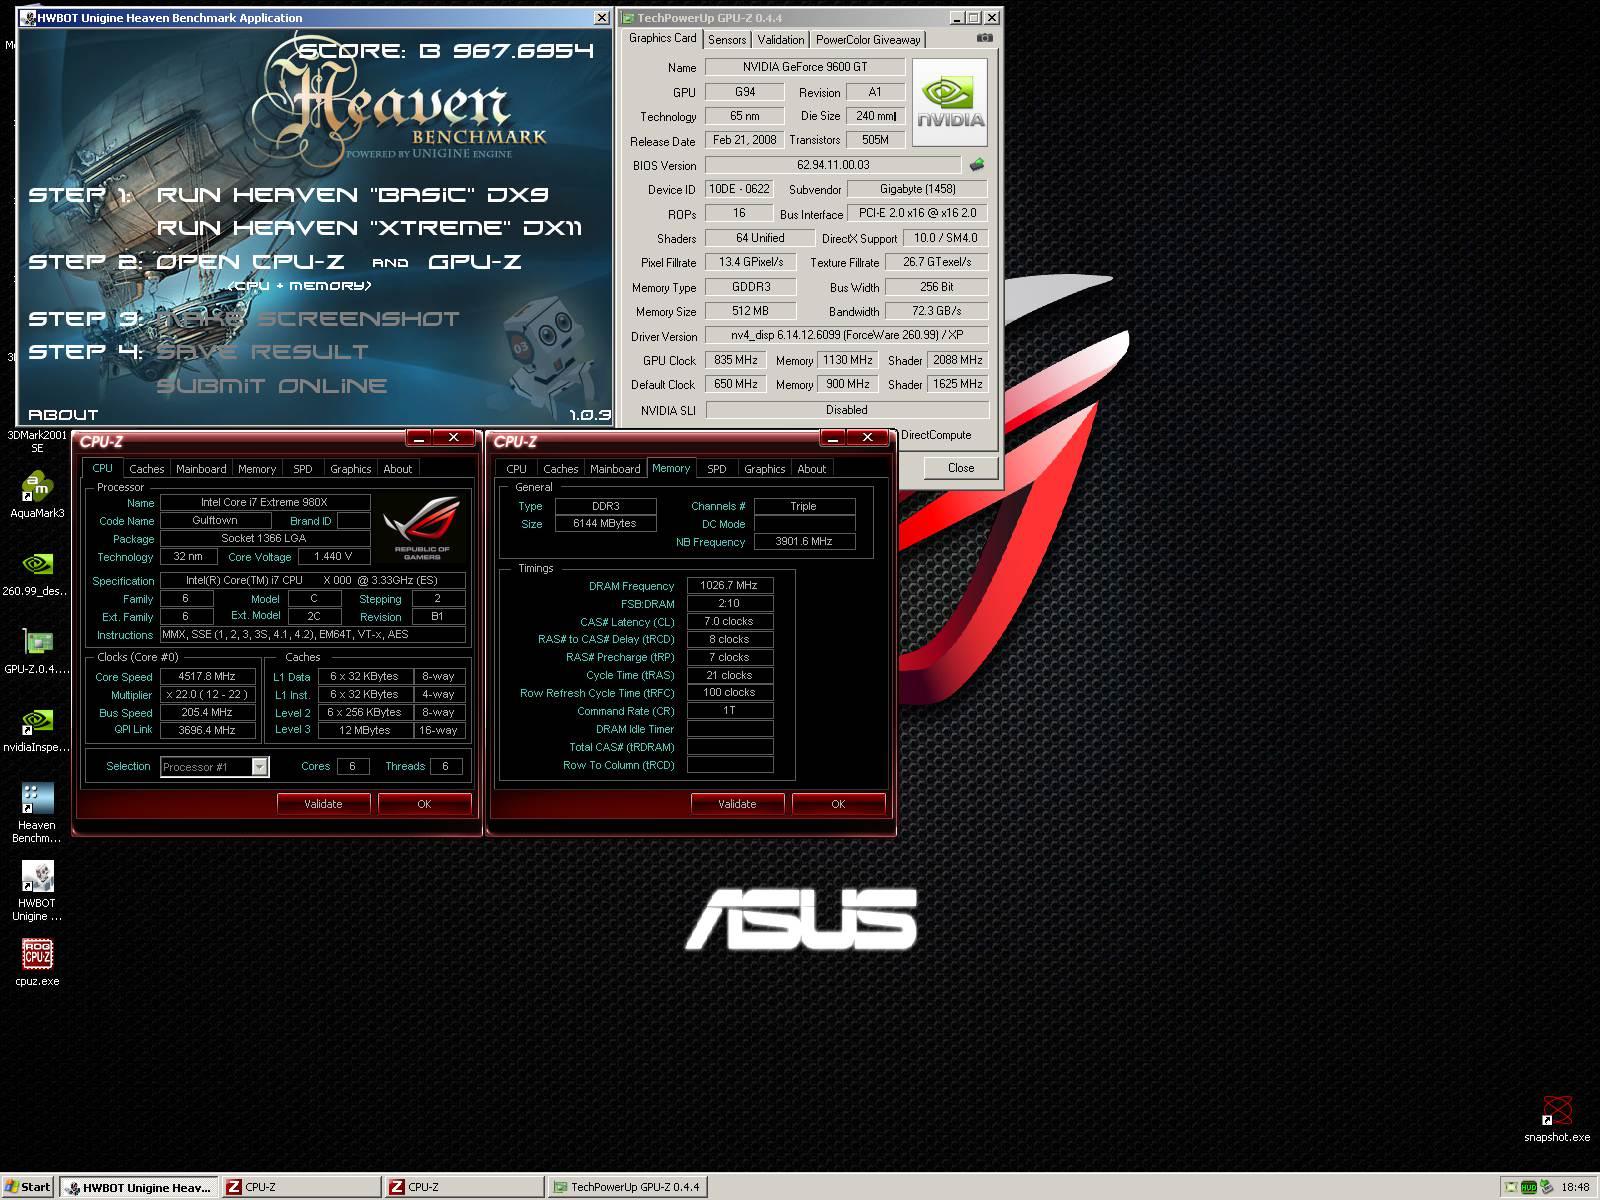
Task: Open About tab in left CPU-Z window
Action: pos(398,469)
